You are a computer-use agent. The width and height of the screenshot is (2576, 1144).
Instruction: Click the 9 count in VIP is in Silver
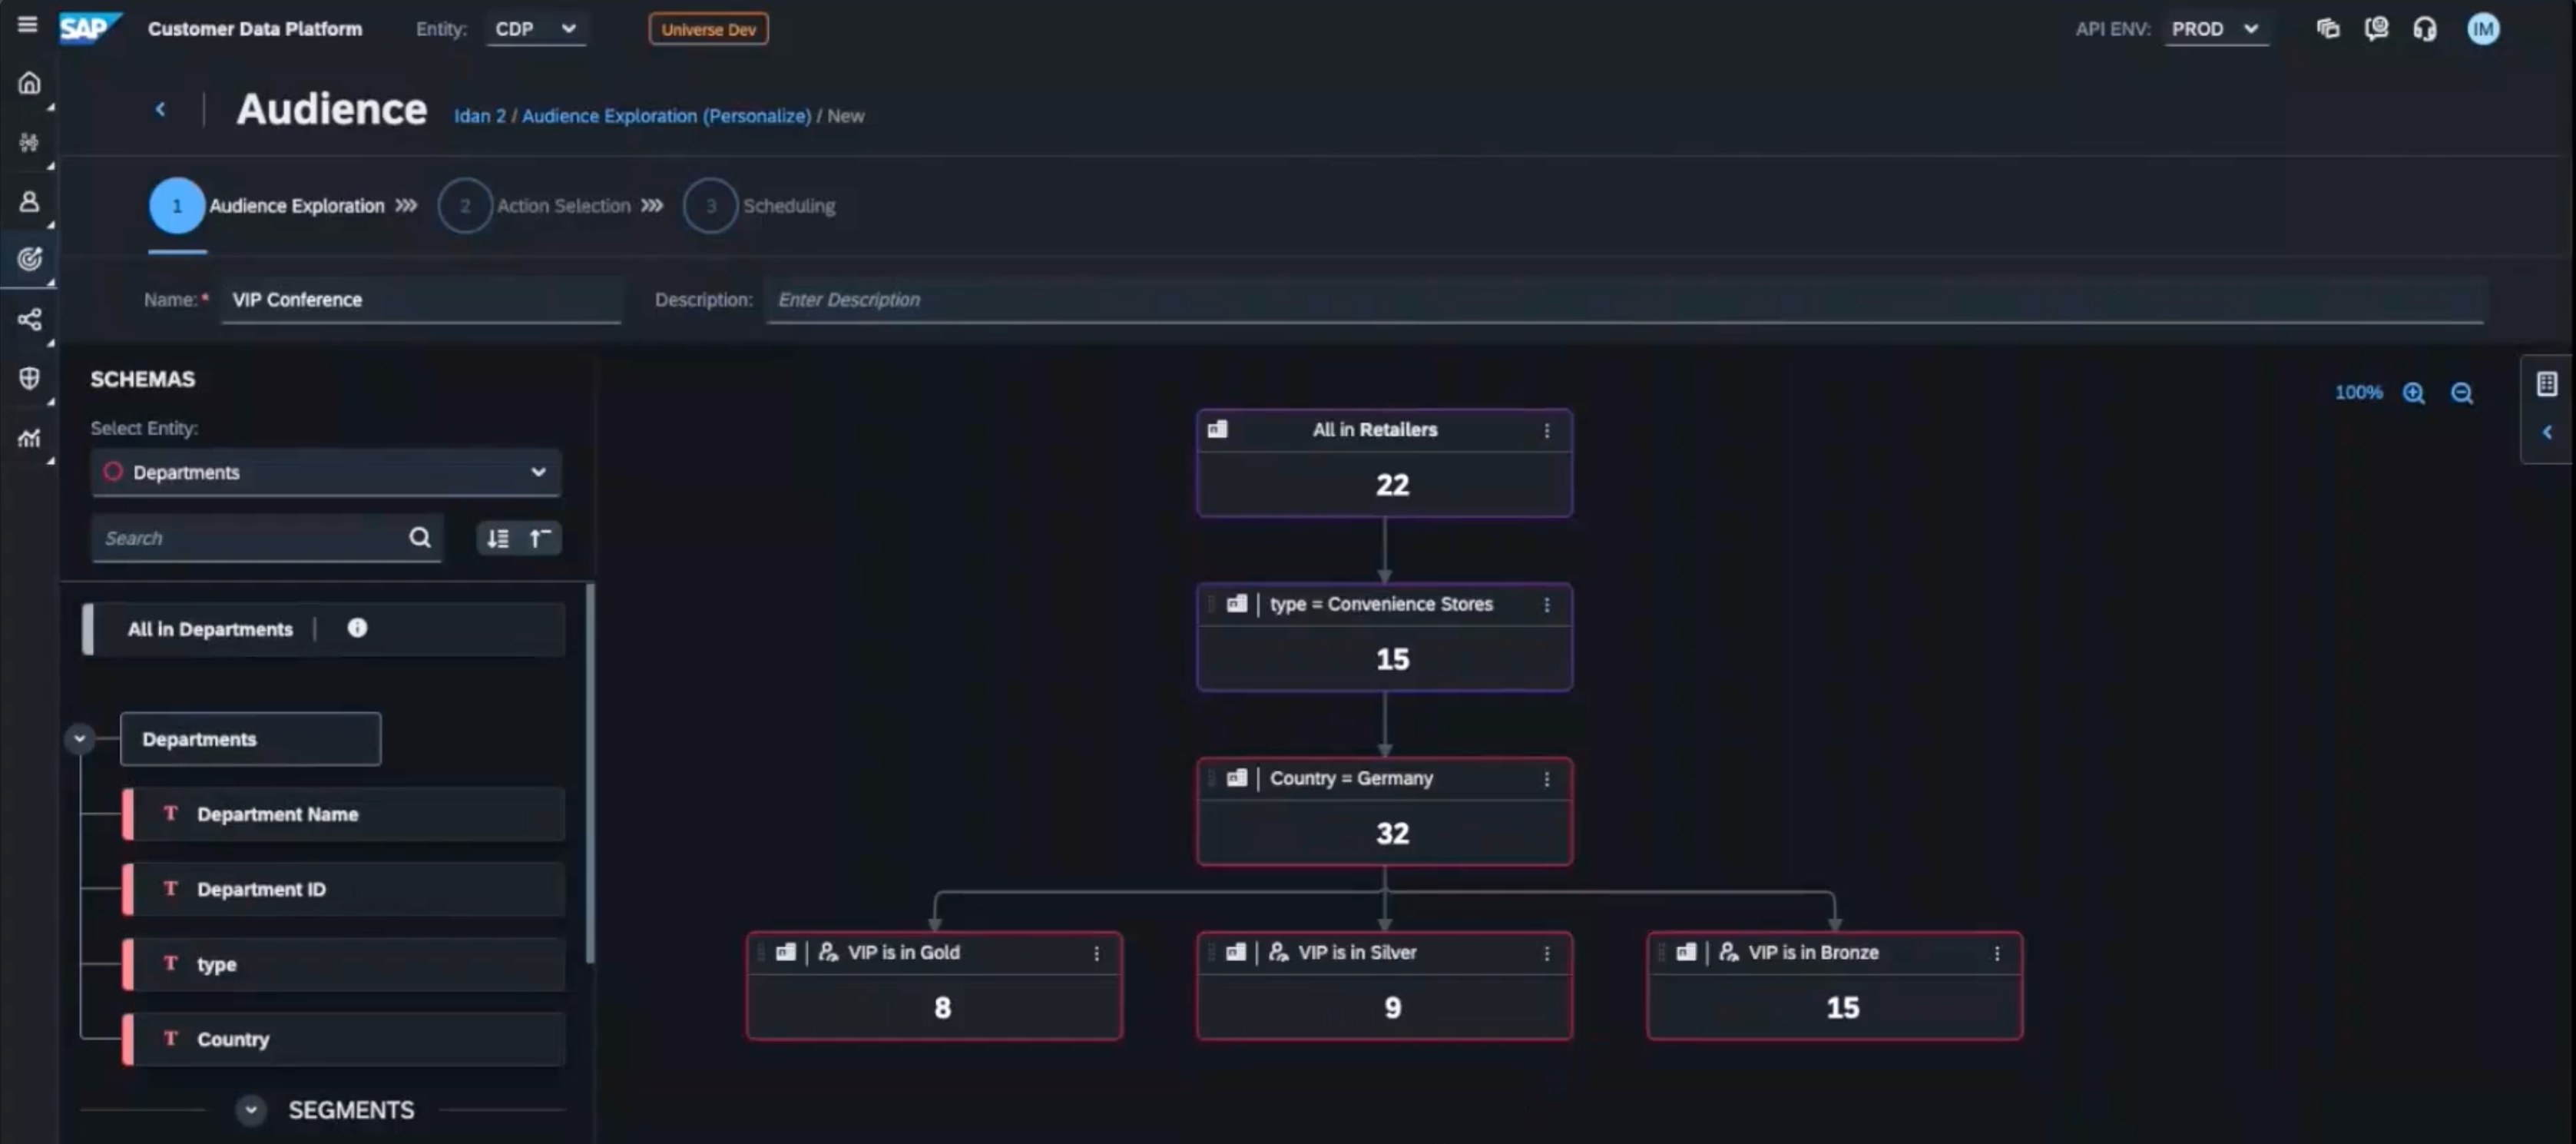tap(1392, 1007)
